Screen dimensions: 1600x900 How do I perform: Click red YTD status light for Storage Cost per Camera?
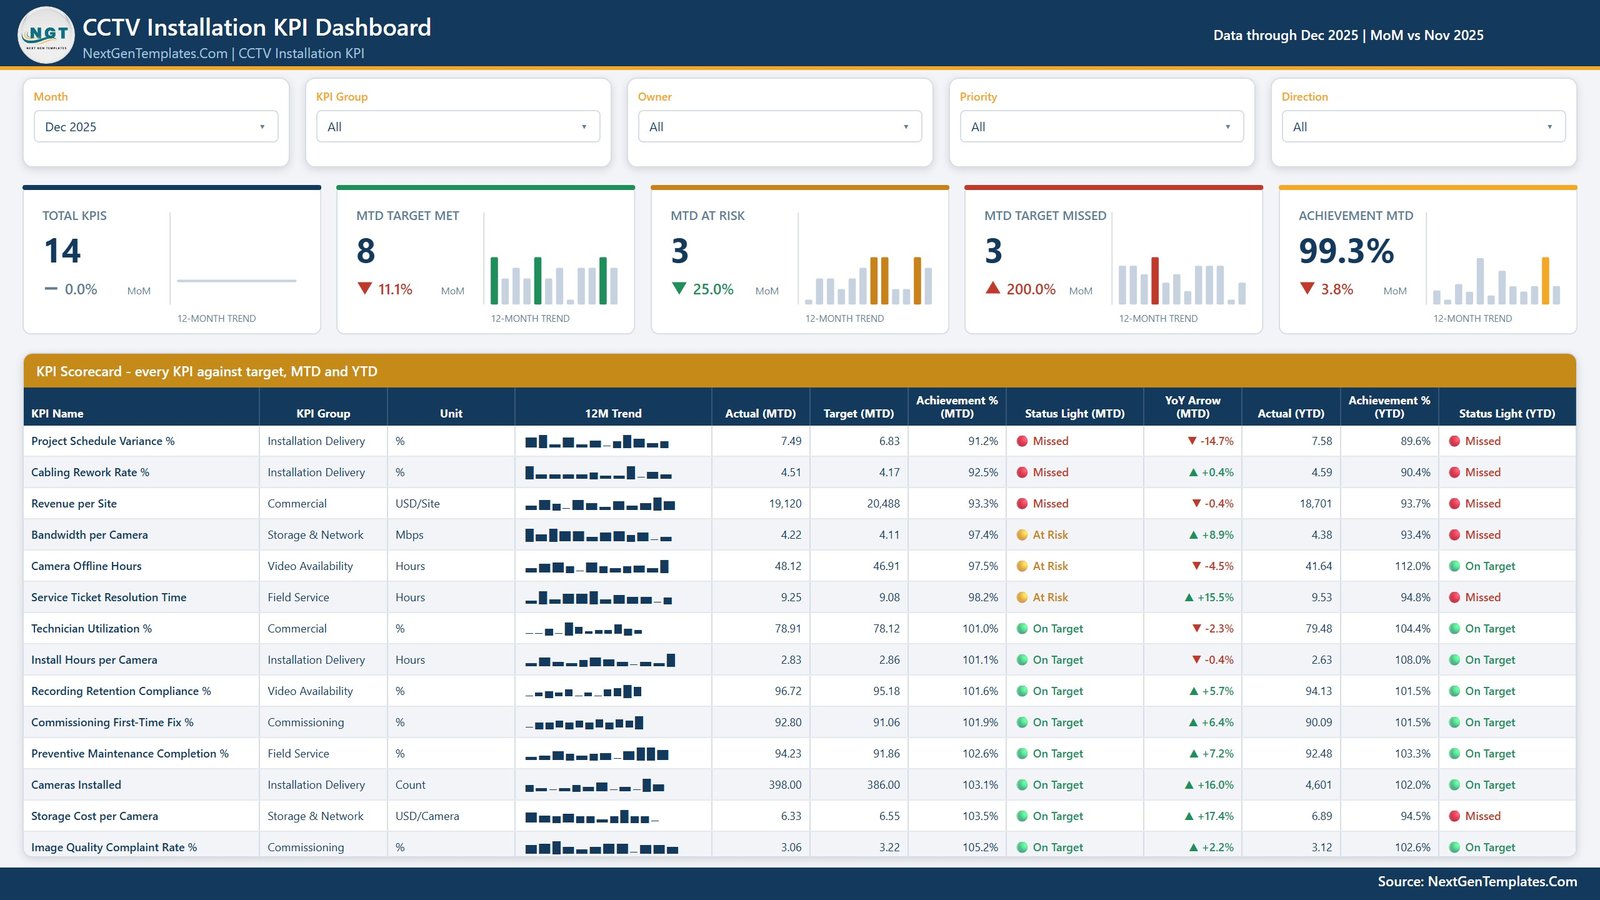click(x=1455, y=816)
